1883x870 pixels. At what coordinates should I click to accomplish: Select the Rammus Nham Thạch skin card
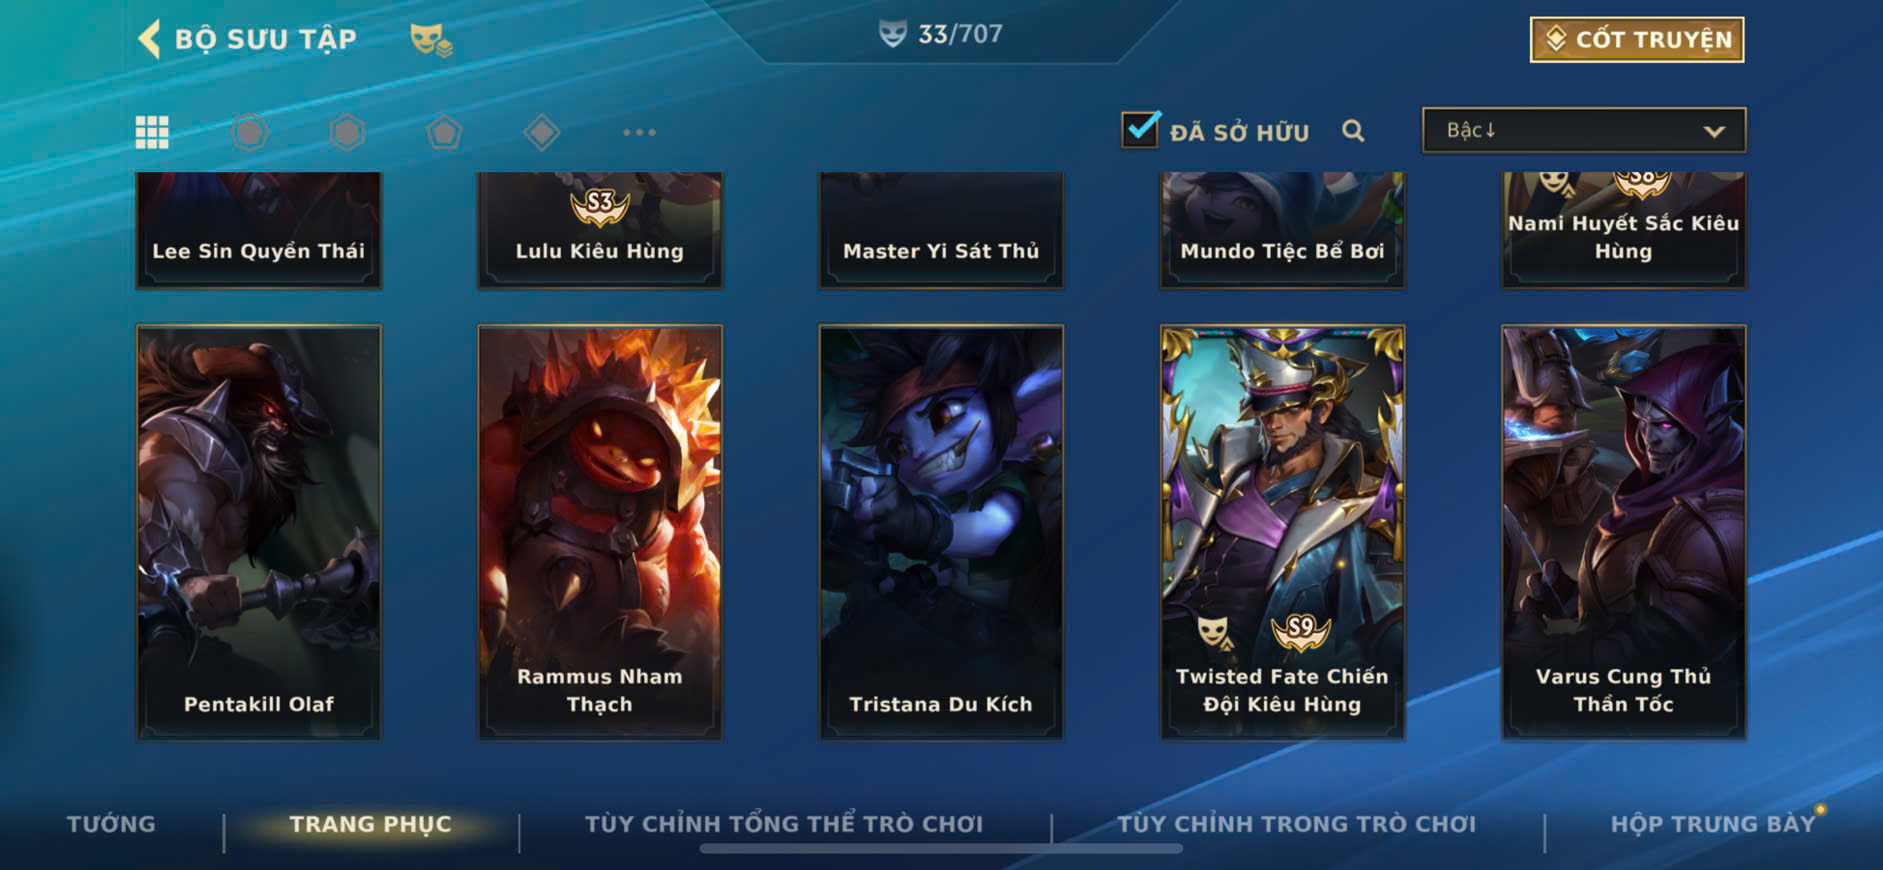coord(600,532)
